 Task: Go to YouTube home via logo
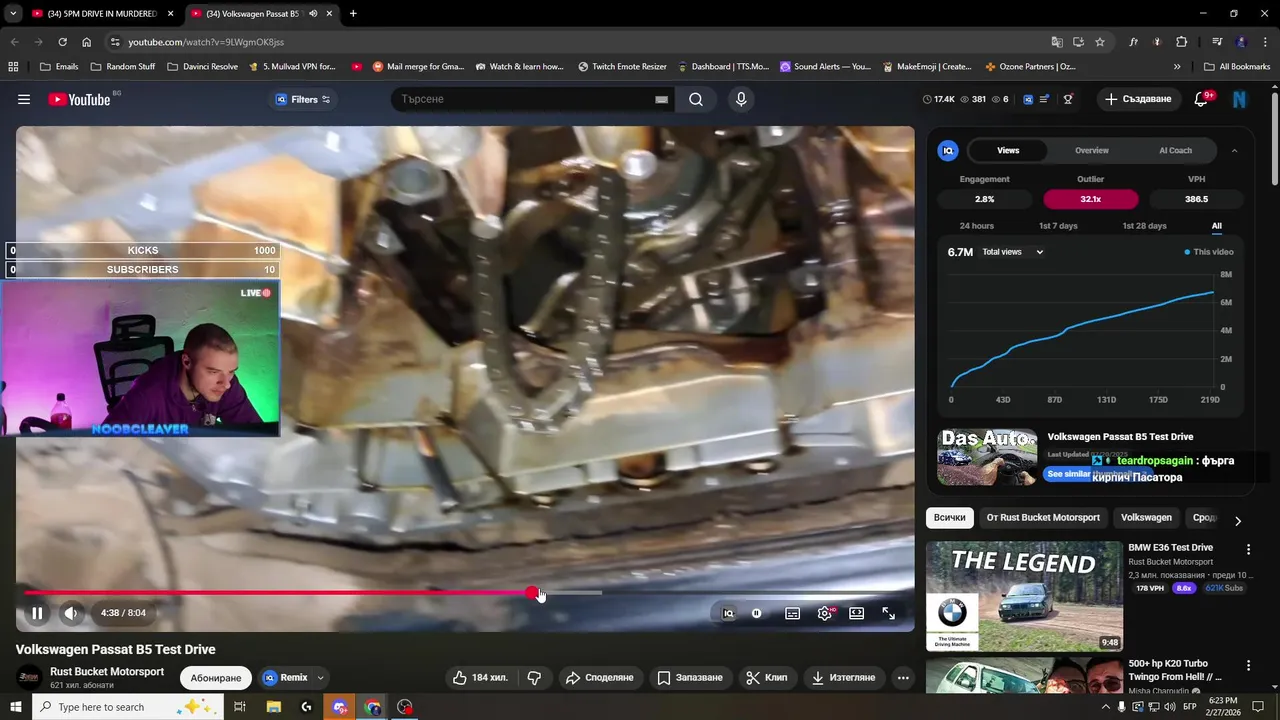click(x=79, y=99)
